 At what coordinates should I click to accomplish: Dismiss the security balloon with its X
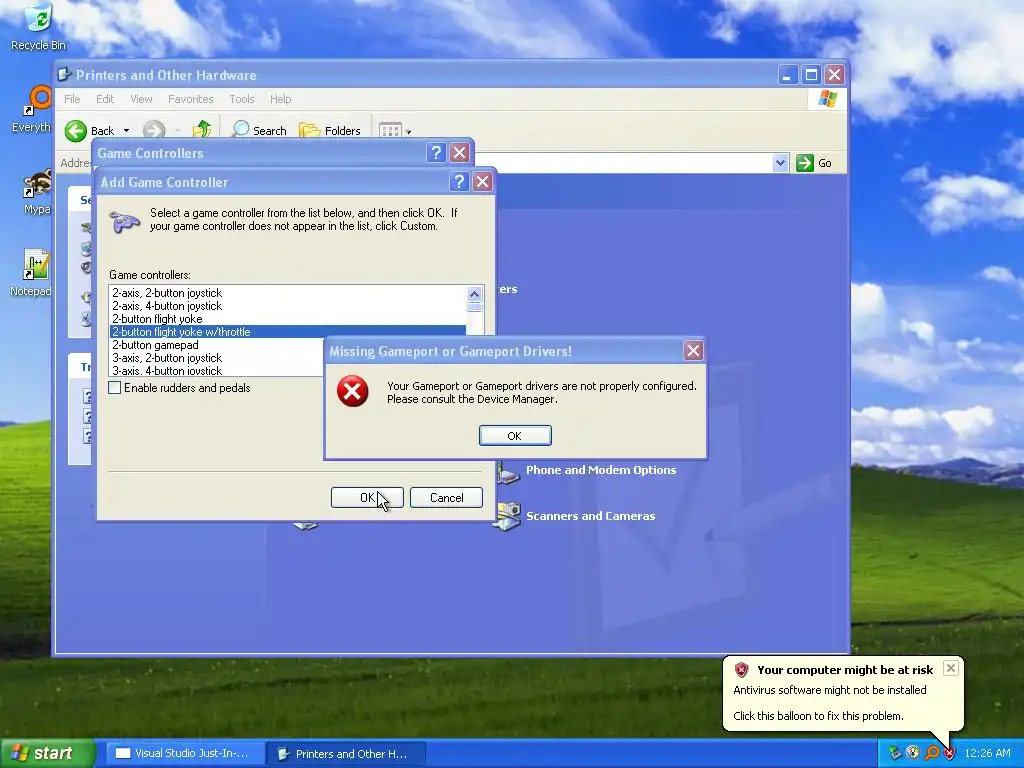[951, 668]
